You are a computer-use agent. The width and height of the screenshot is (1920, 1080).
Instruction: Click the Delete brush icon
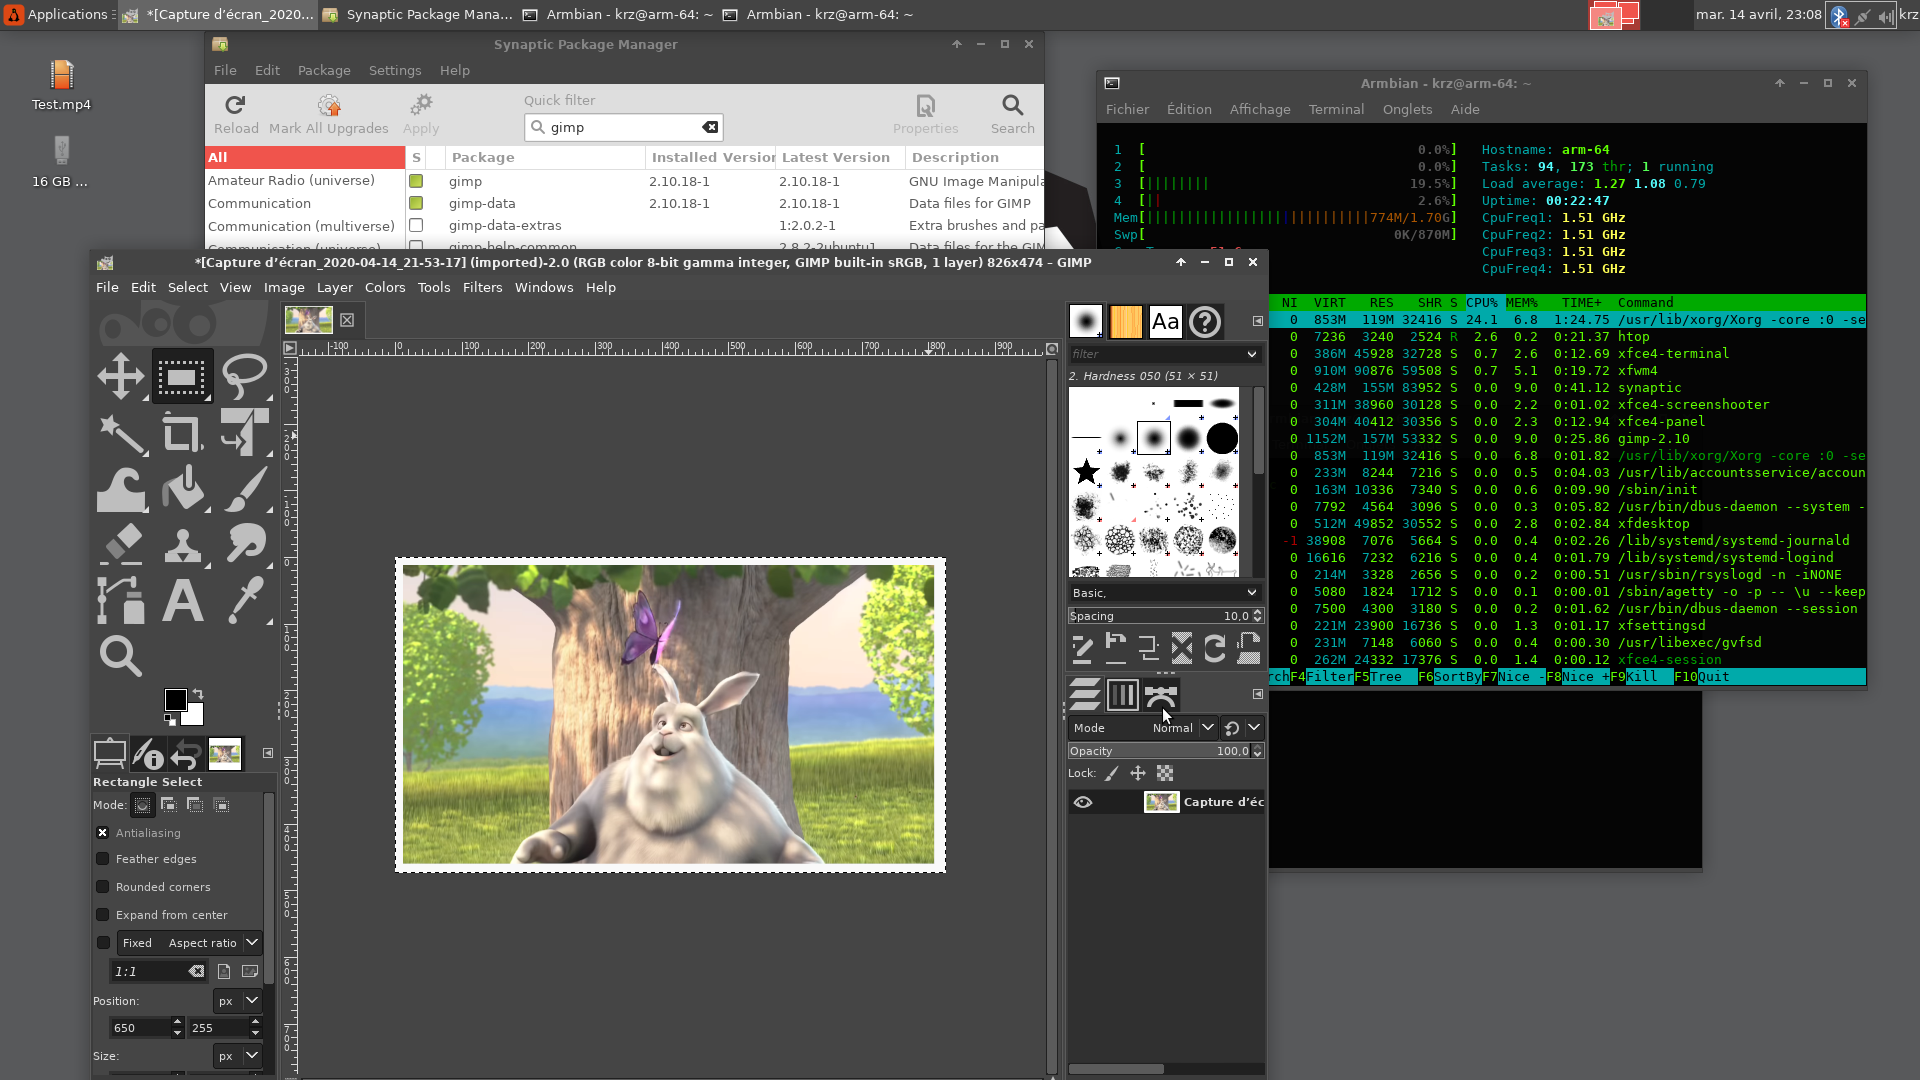1181,649
